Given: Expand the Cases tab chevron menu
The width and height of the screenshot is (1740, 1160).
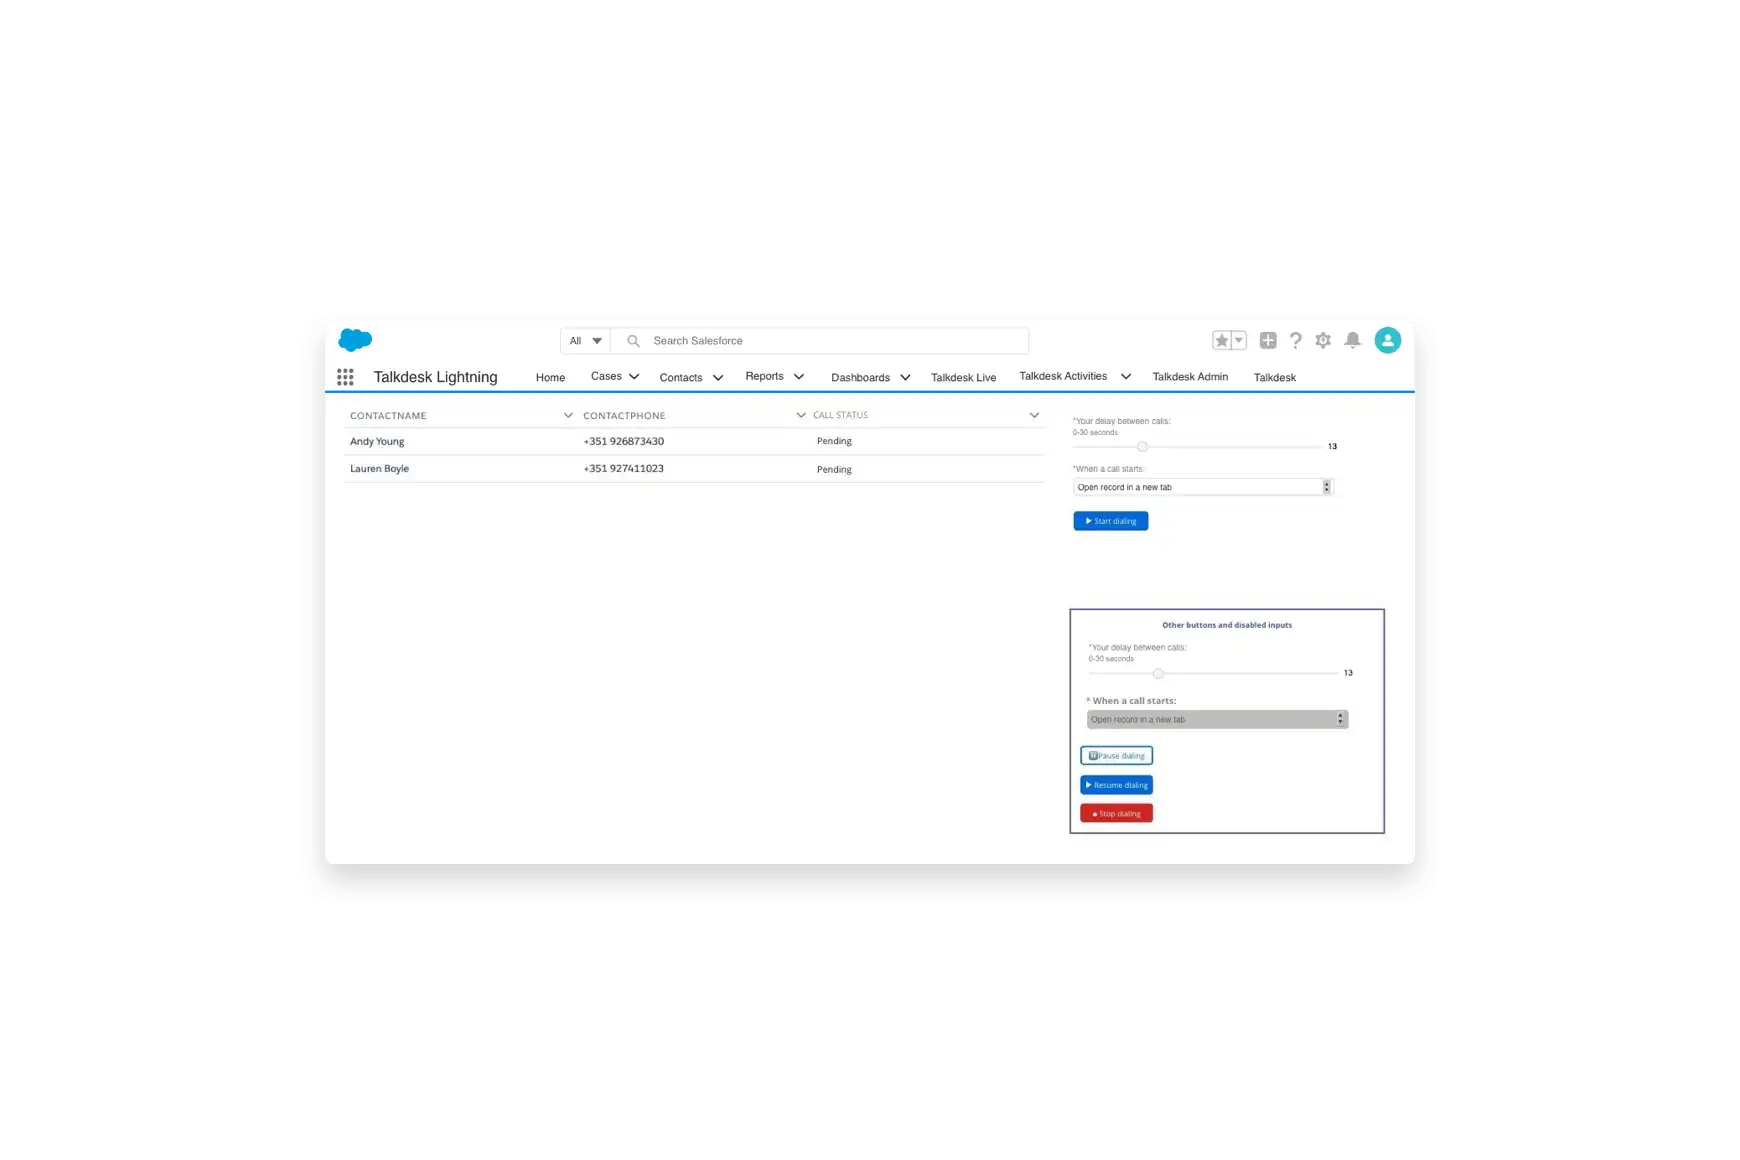Looking at the screenshot, I should [x=634, y=377].
